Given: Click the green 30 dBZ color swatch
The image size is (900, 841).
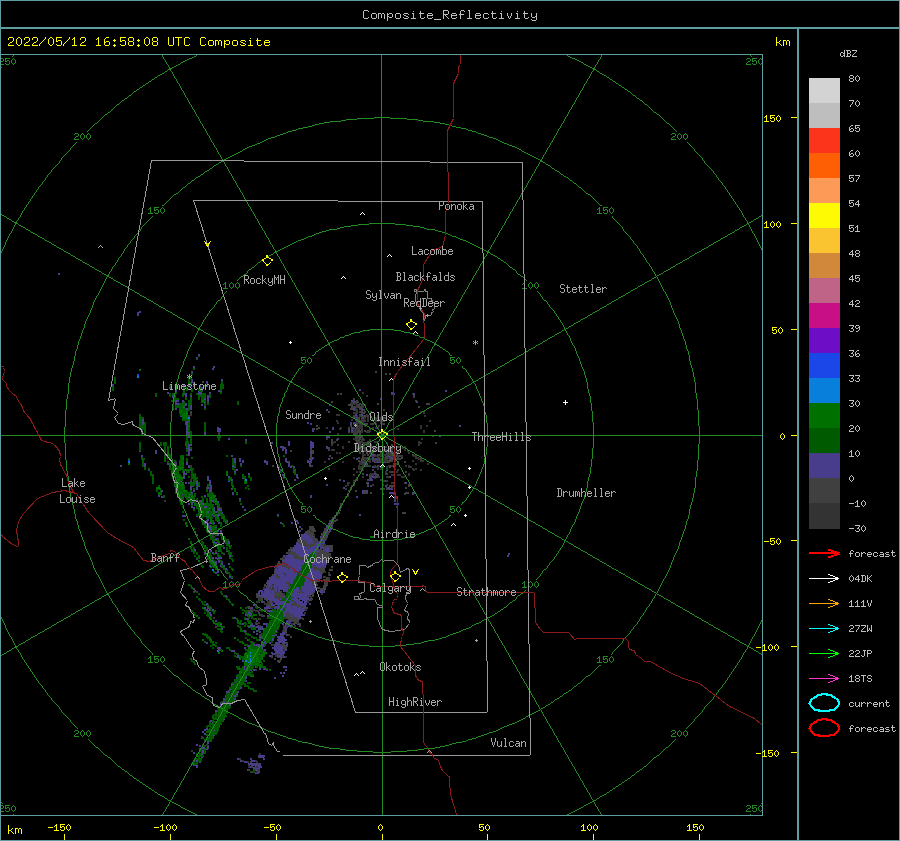Looking at the screenshot, I should pyautogui.click(x=824, y=416).
